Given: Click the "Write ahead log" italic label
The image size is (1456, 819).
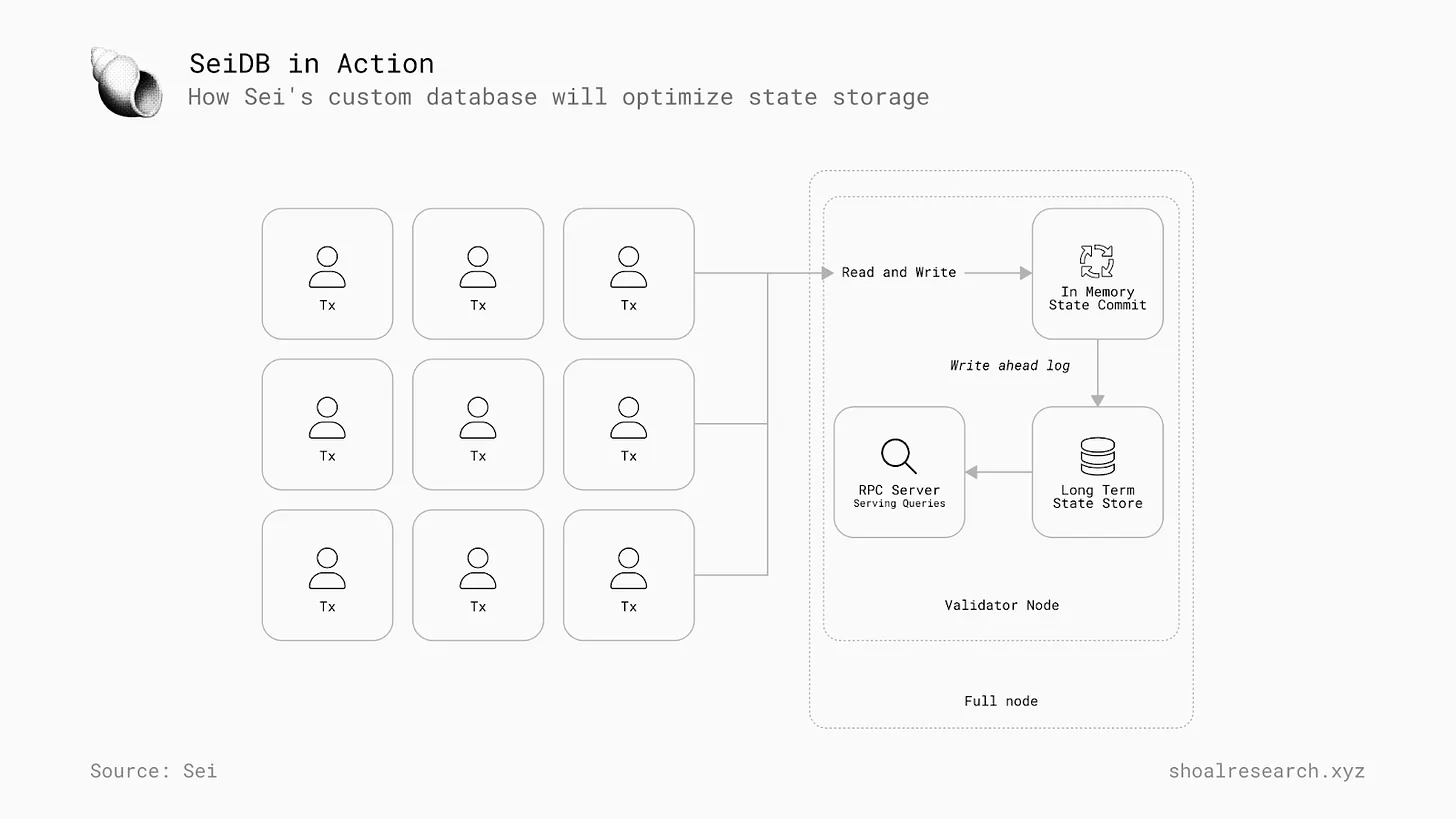Looking at the screenshot, I should pos(1009,366).
